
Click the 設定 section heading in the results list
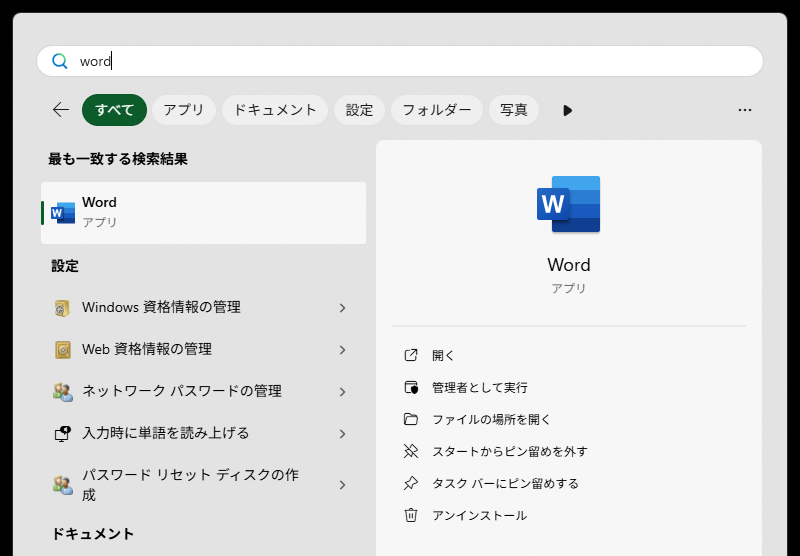65,266
